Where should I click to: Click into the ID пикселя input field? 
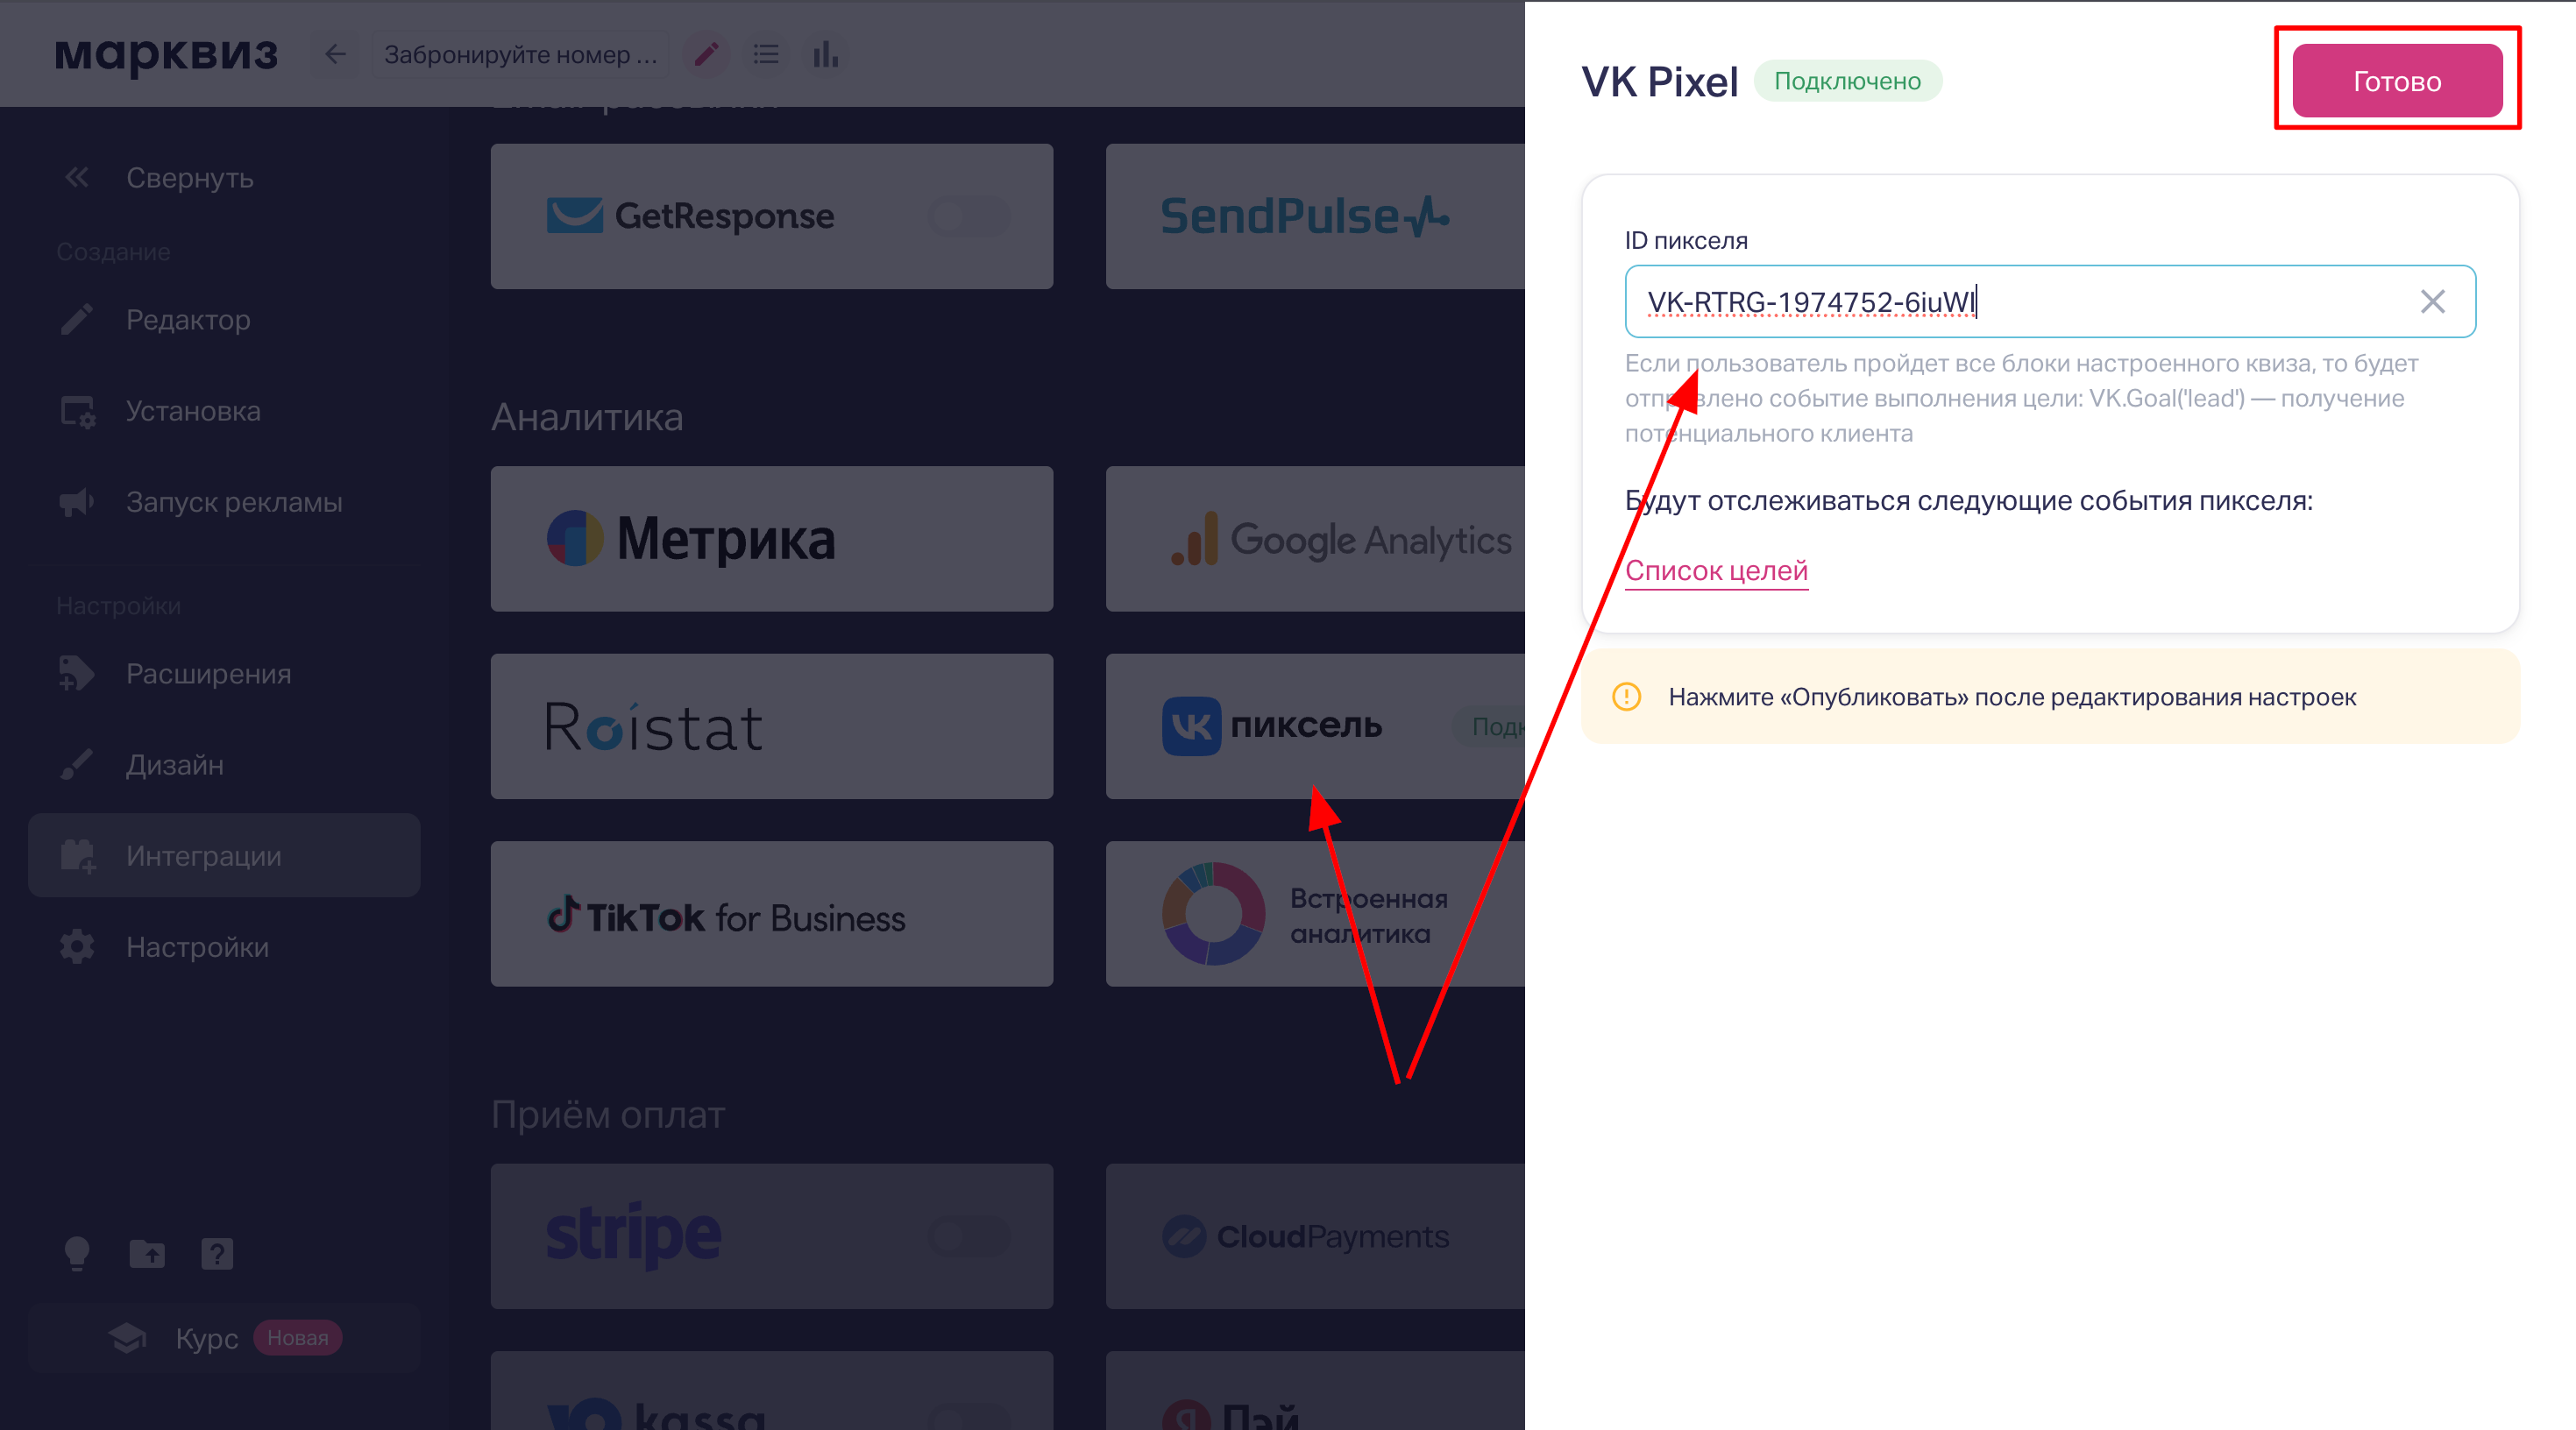pos(2050,301)
